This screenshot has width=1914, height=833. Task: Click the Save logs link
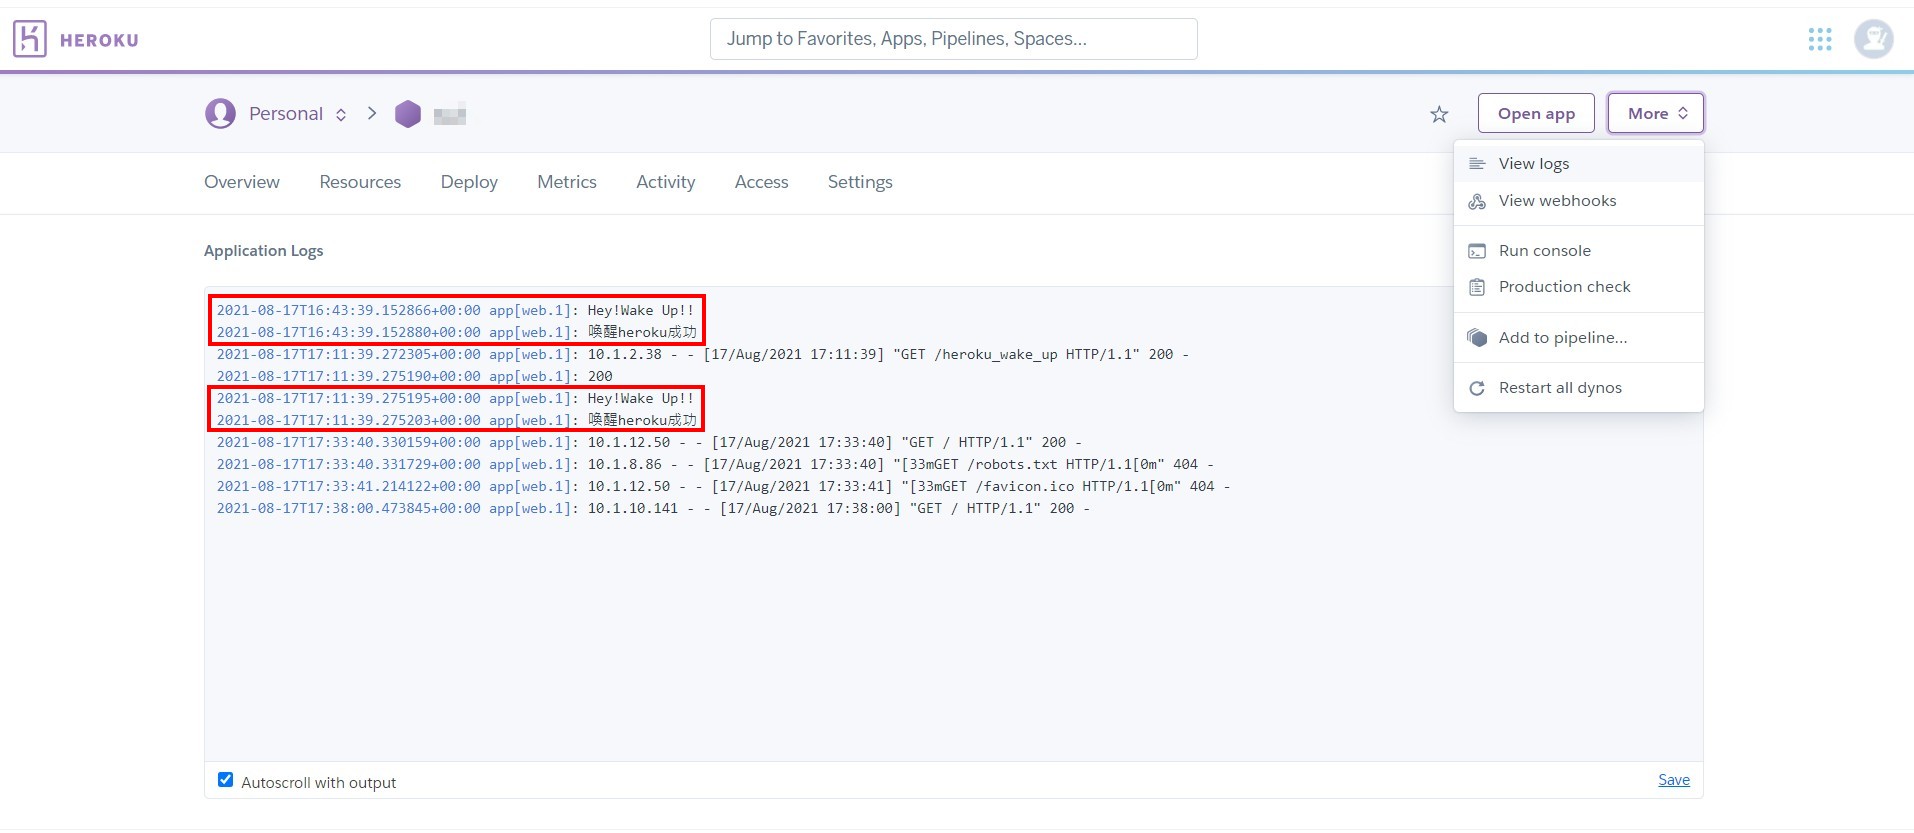pos(1674,780)
